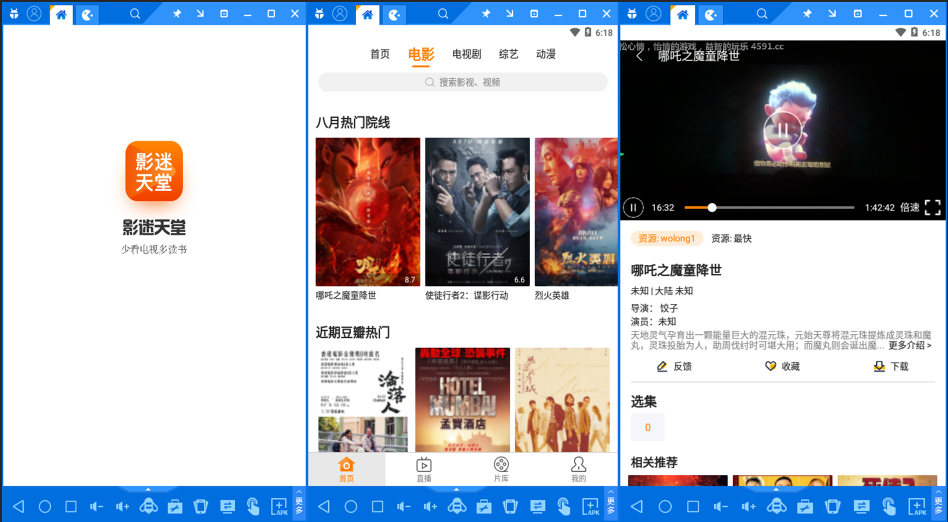Click the up-arrow handle above right window toolbar

776,489
